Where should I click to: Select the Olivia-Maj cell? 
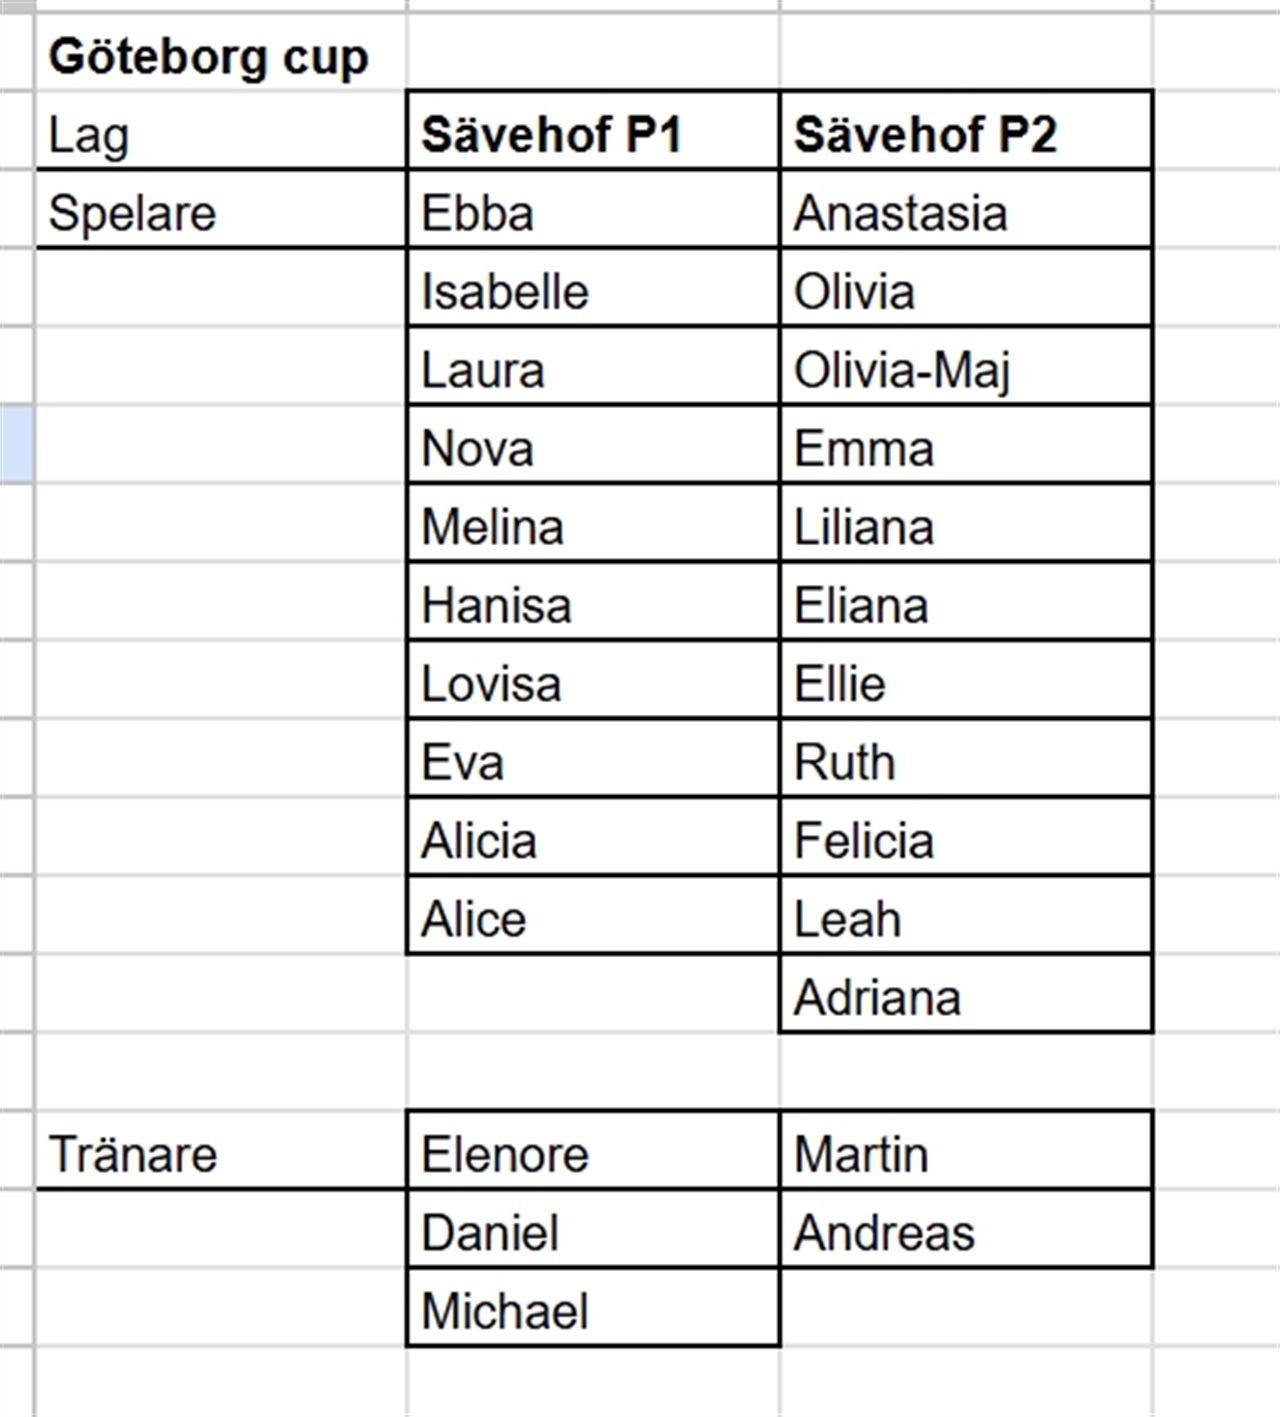pyautogui.click(x=966, y=367)
